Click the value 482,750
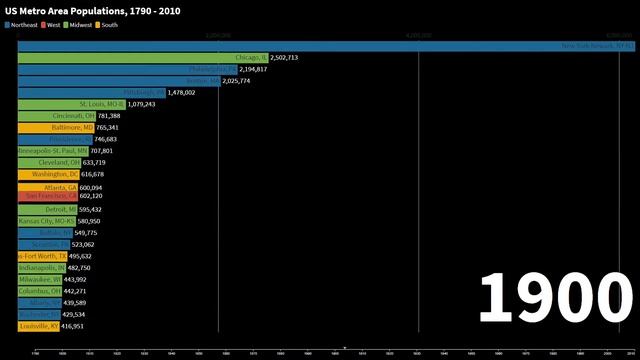The width and height of the screenshot is (640, 360). 79,268
